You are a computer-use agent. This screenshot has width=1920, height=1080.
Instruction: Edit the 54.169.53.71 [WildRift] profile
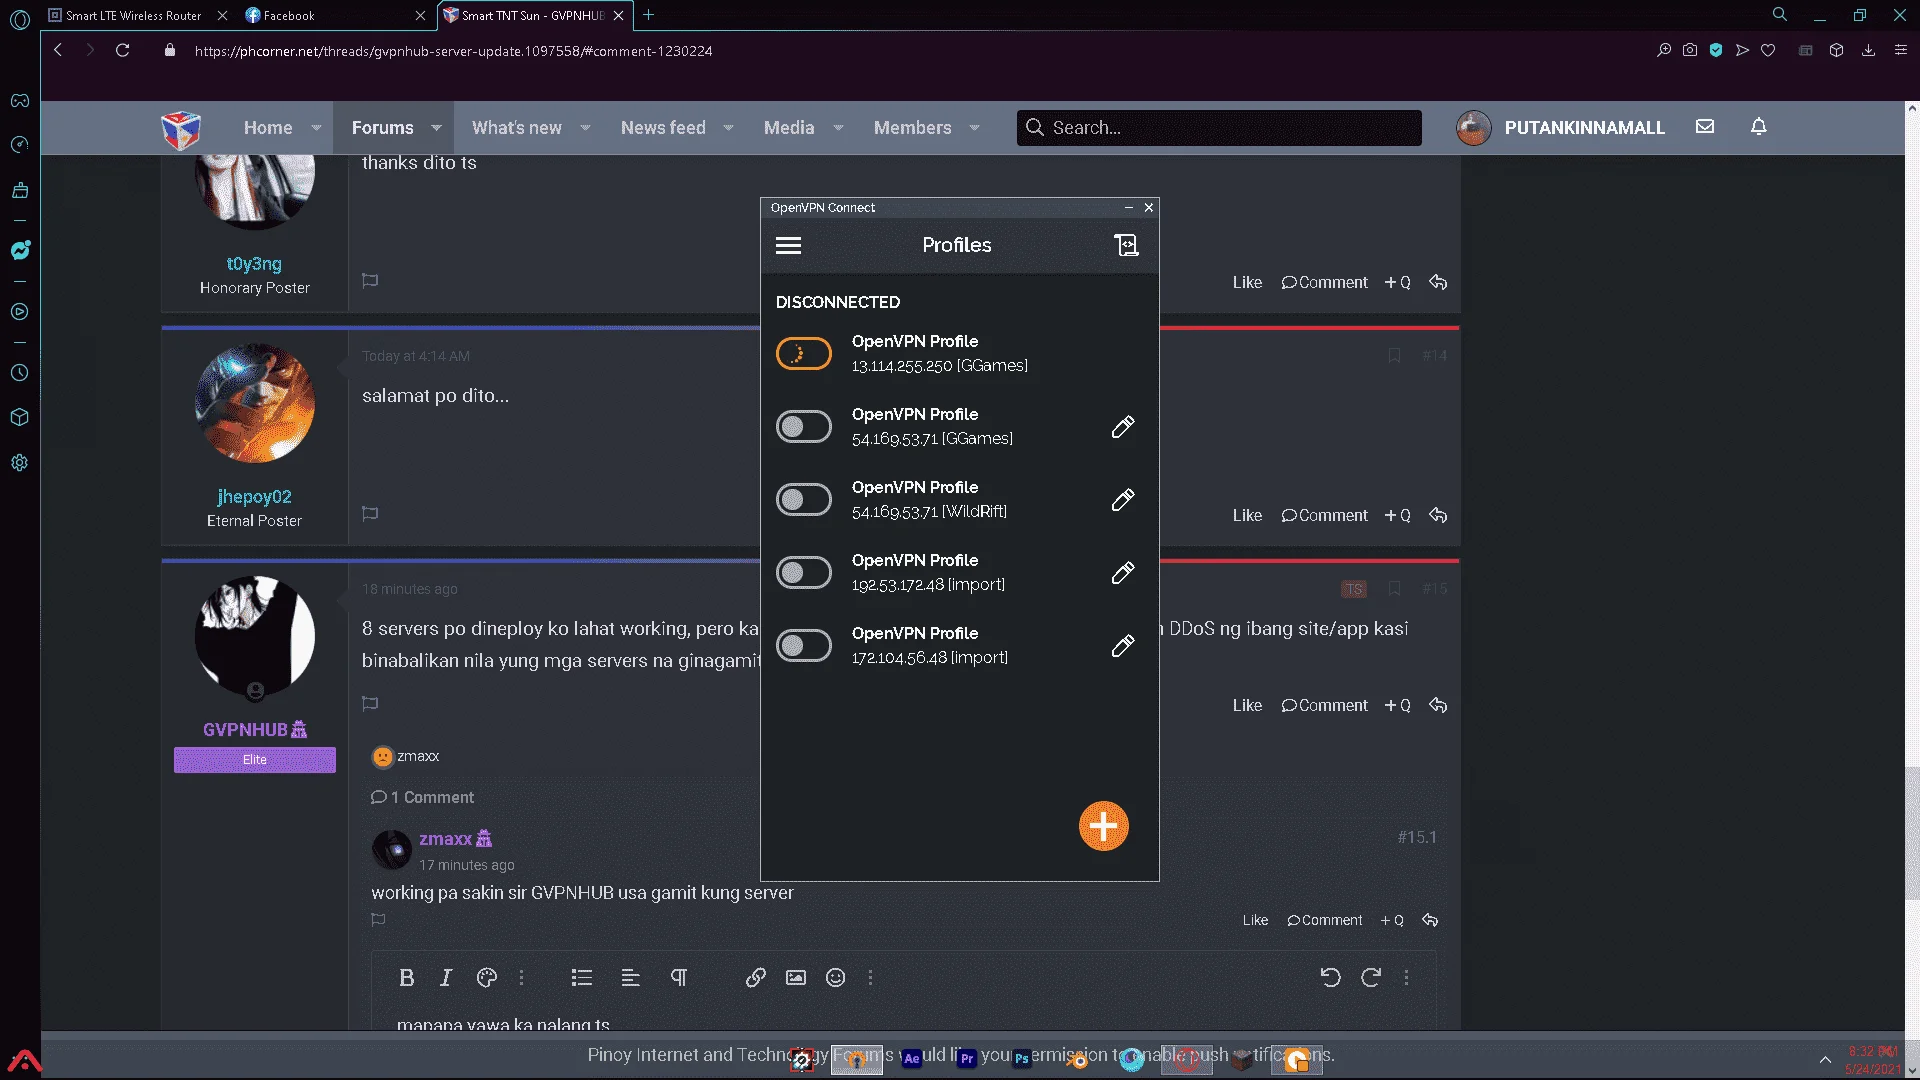click(x=1122, y=500)
